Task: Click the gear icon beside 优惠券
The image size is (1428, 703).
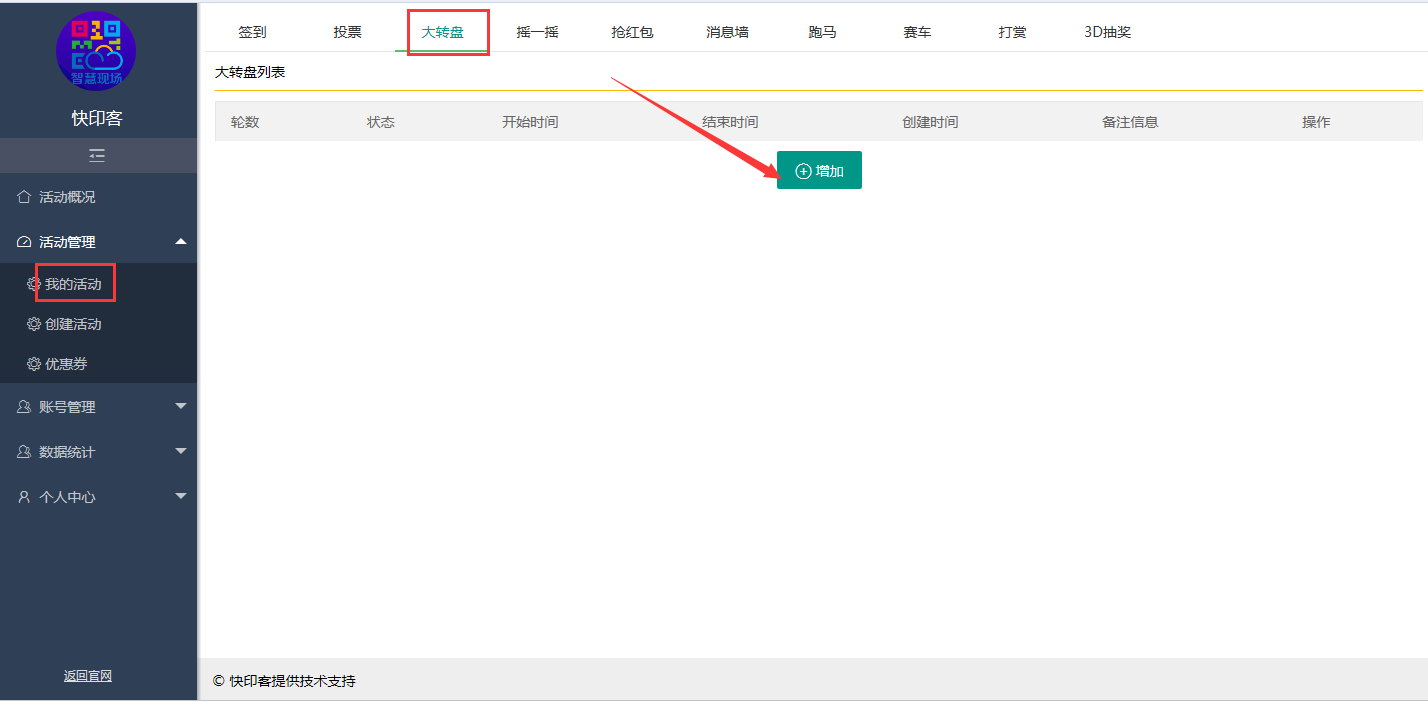Action: [34, 364]
